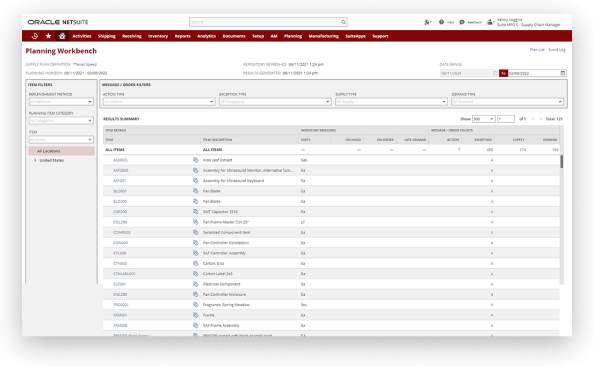Click the copy icon in the Fan Frame Master Coil row
This screenshot has height=367, width=594.
[x=195, y=222]
